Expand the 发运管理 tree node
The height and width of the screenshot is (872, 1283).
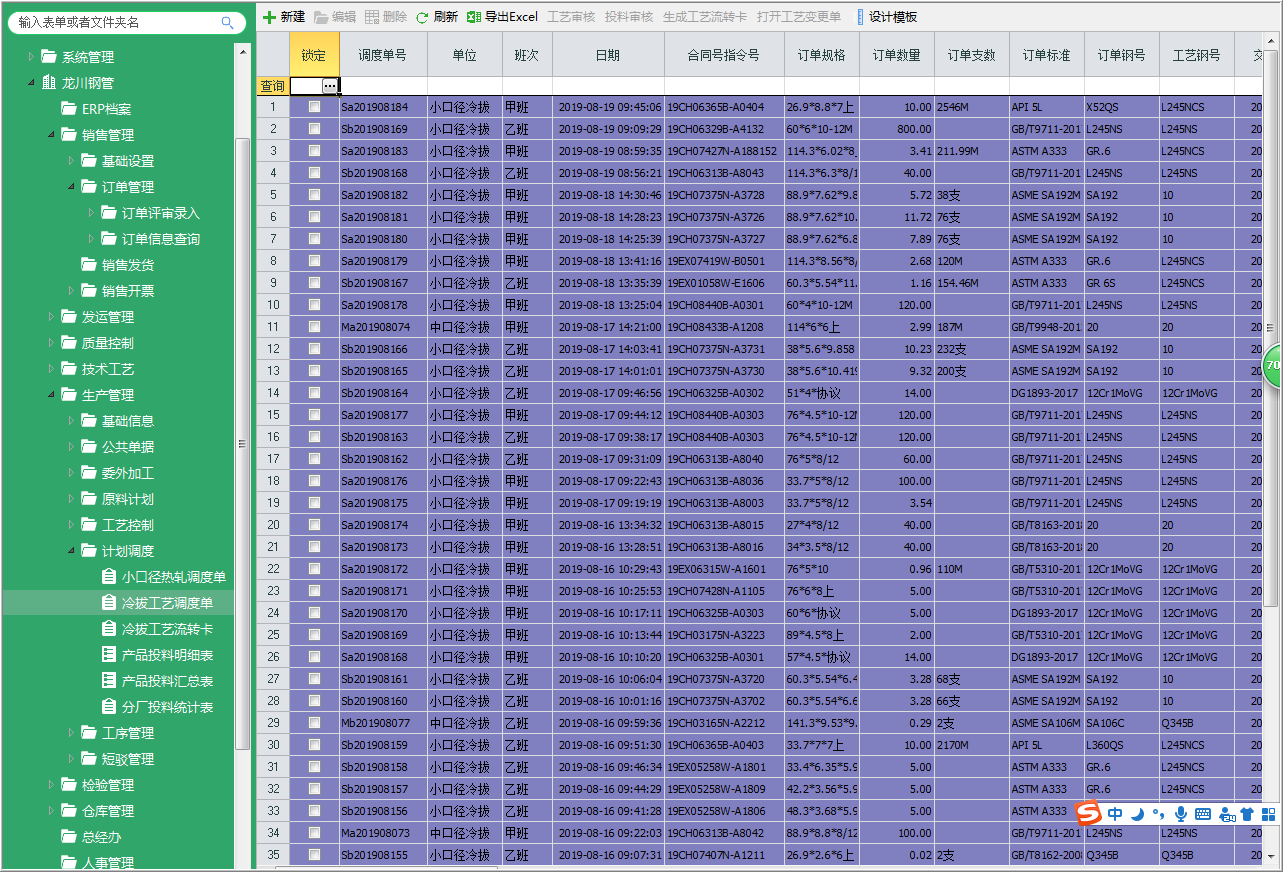51,317
